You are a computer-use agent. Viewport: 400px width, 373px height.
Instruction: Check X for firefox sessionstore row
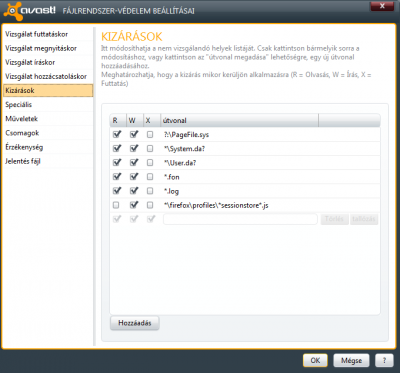click(x=150, y=205)
